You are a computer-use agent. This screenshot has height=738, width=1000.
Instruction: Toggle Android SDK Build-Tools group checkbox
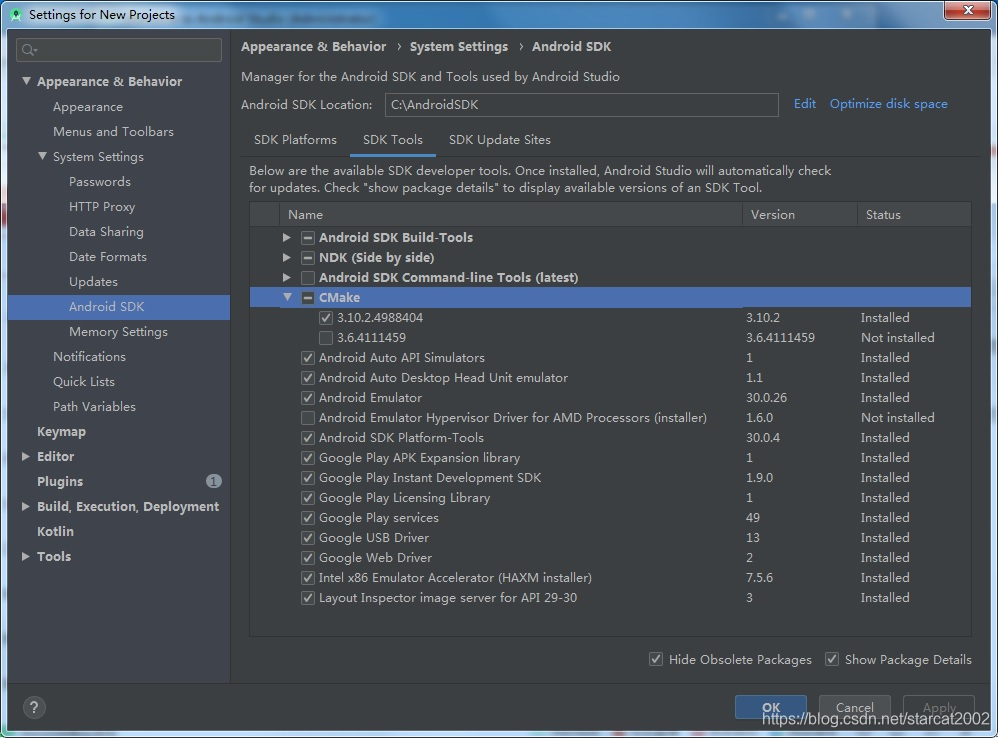click(308, 238)
